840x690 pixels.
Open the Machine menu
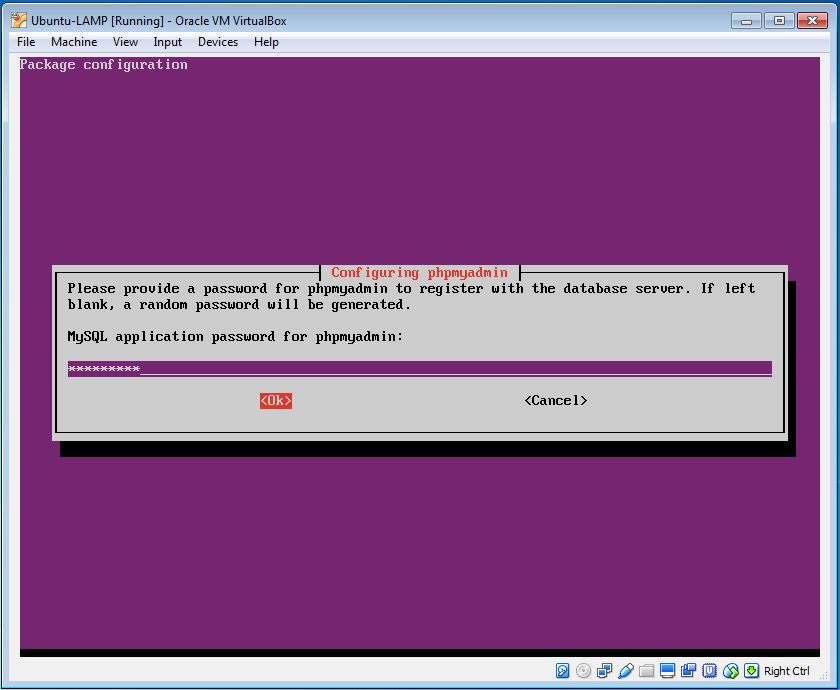(74, 42)
